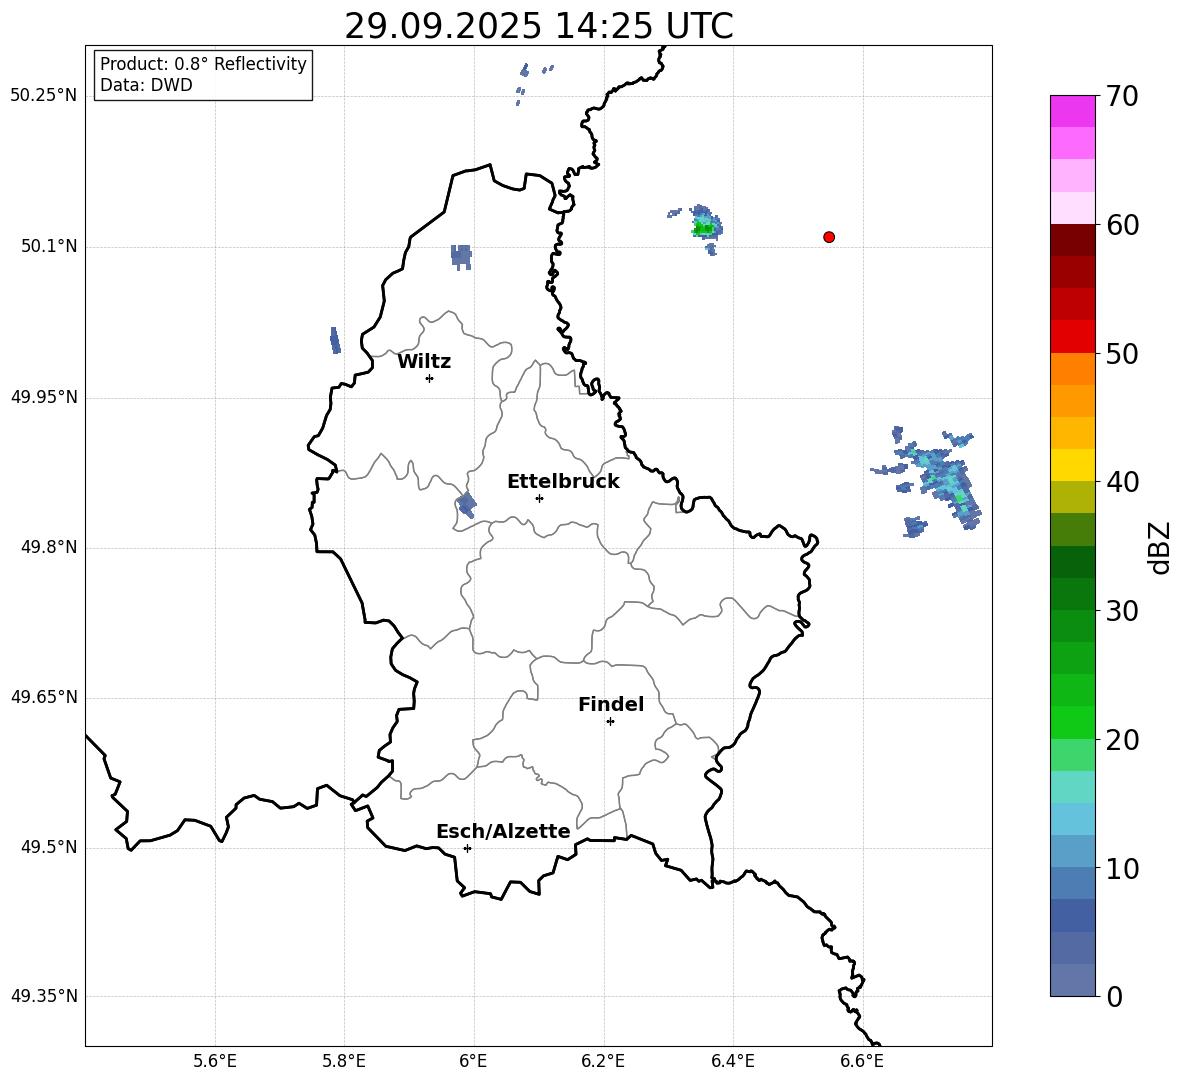Pick the yellow colorbar swatch above 40
Image resolution: width=1184 pixels, height=1081 pixels.
1073,465
